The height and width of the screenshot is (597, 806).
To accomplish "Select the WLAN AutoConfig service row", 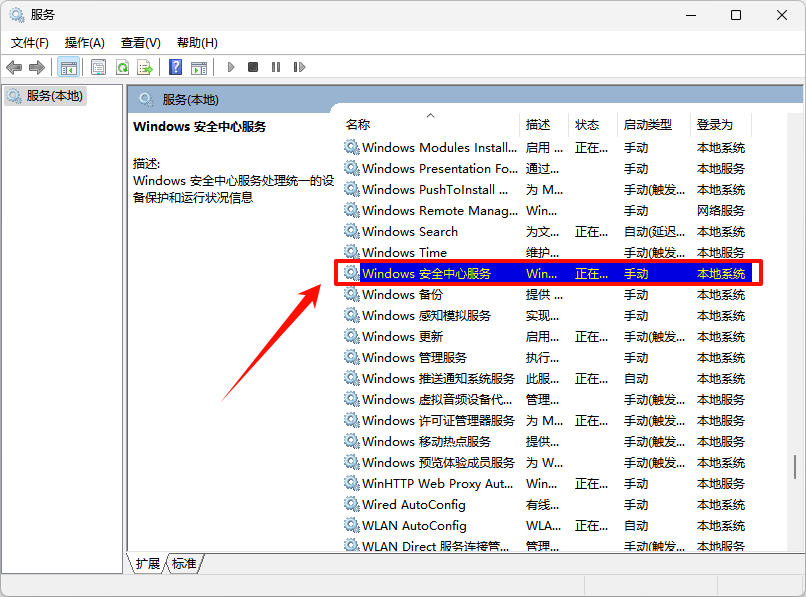I will 547,526.
